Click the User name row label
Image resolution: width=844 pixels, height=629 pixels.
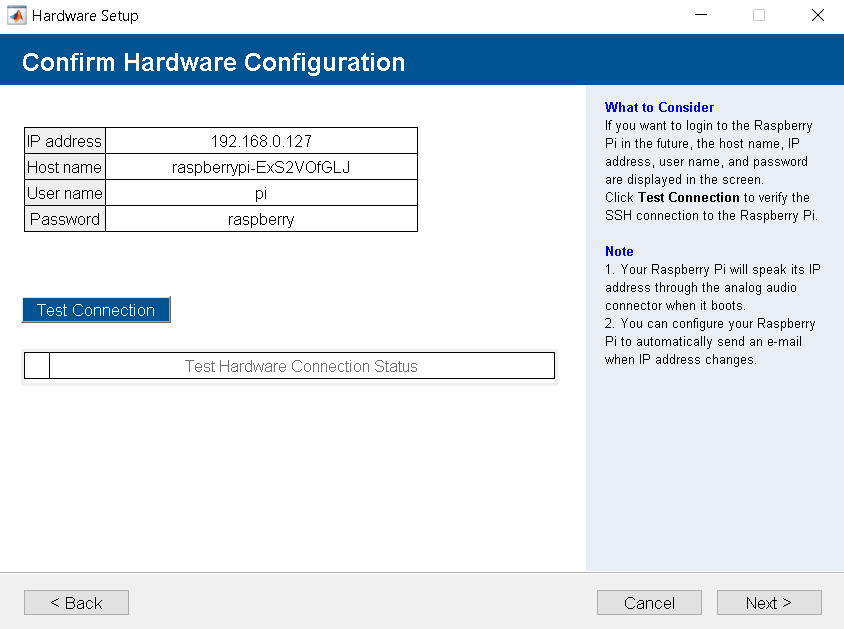tap(64, 192)
